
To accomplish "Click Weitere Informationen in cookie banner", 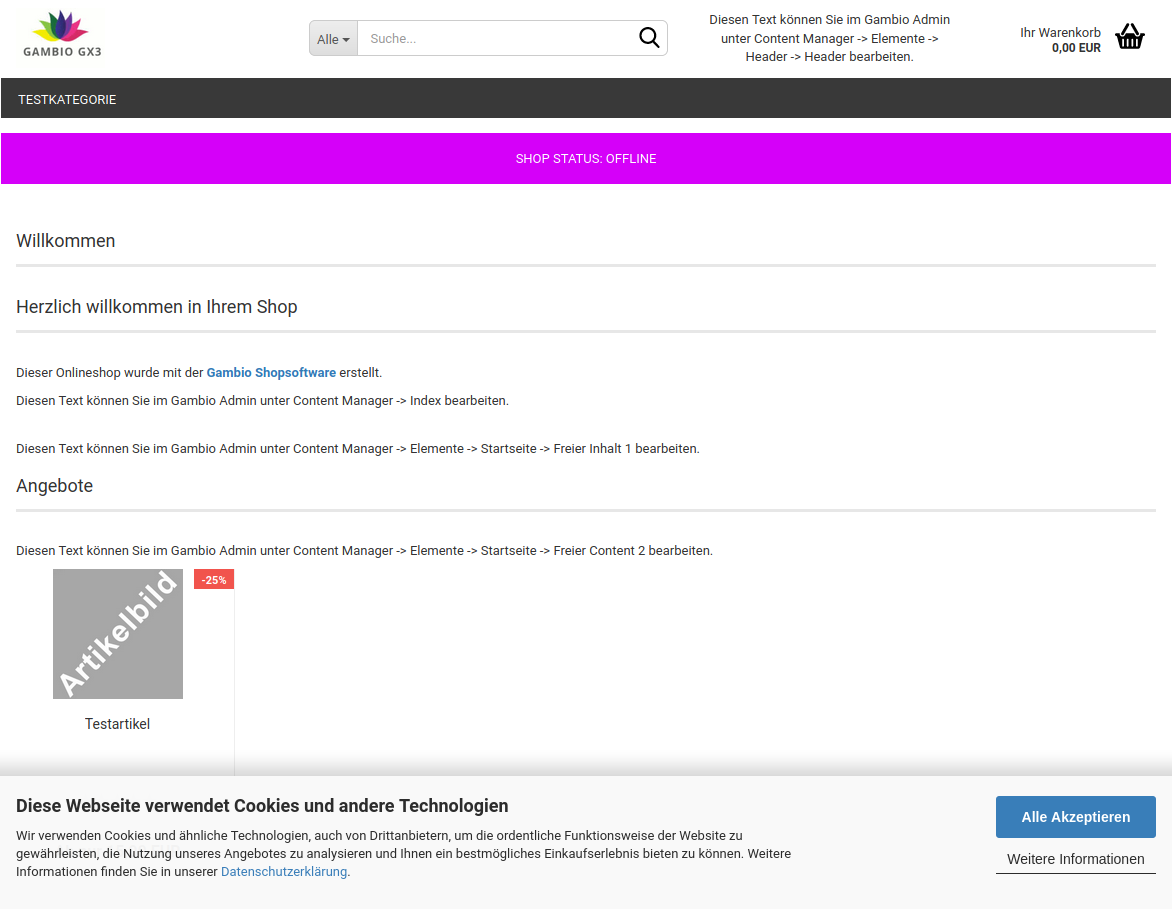I will click(x=1075, y=859).
